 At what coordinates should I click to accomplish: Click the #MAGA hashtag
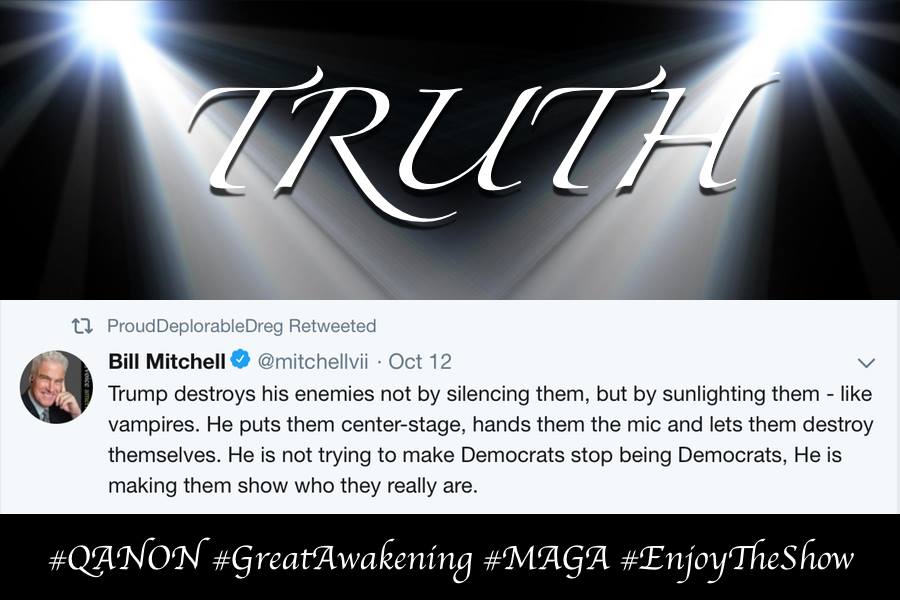pyautogui.click(x=546, y=558)
